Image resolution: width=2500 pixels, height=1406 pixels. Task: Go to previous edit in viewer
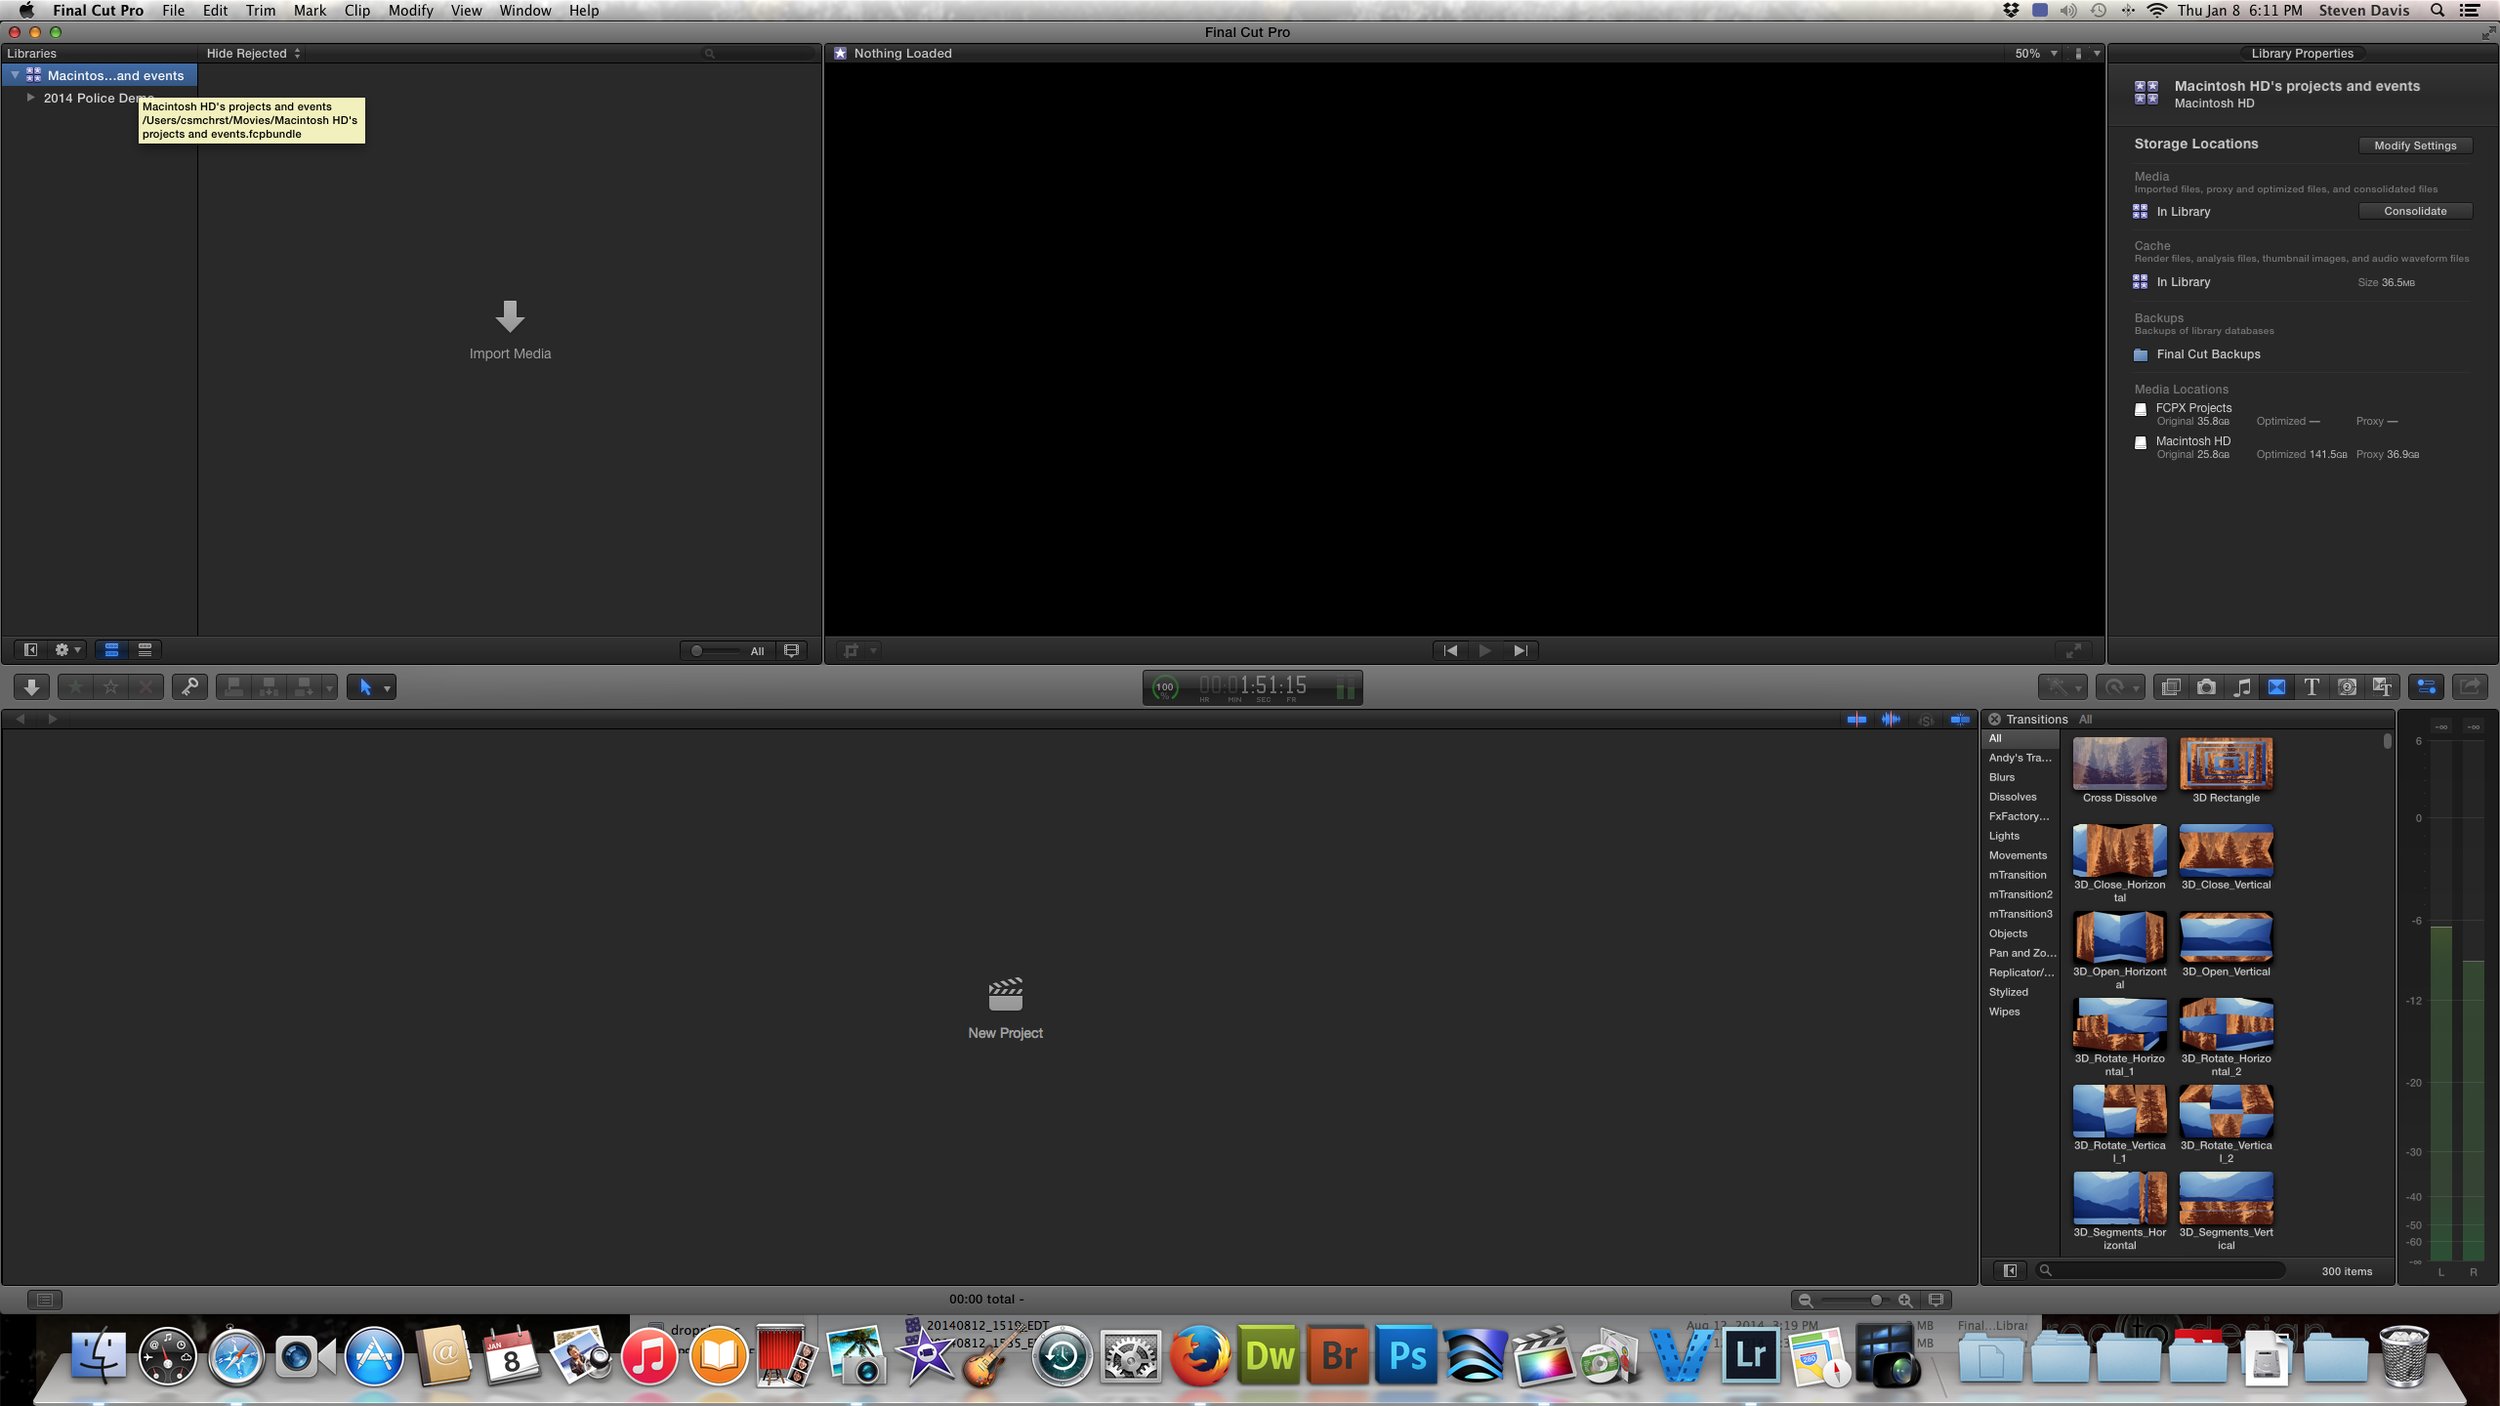click(x=1450, y=651)
